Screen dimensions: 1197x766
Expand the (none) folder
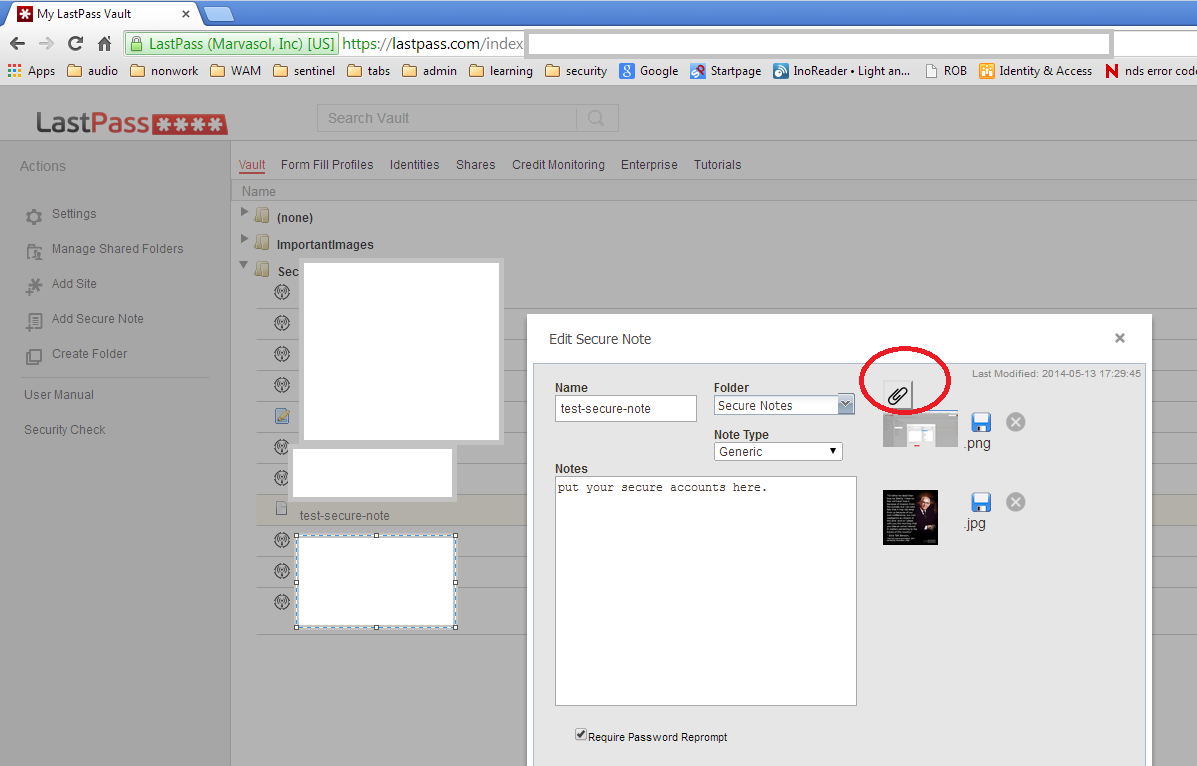(x=244, y=212)
